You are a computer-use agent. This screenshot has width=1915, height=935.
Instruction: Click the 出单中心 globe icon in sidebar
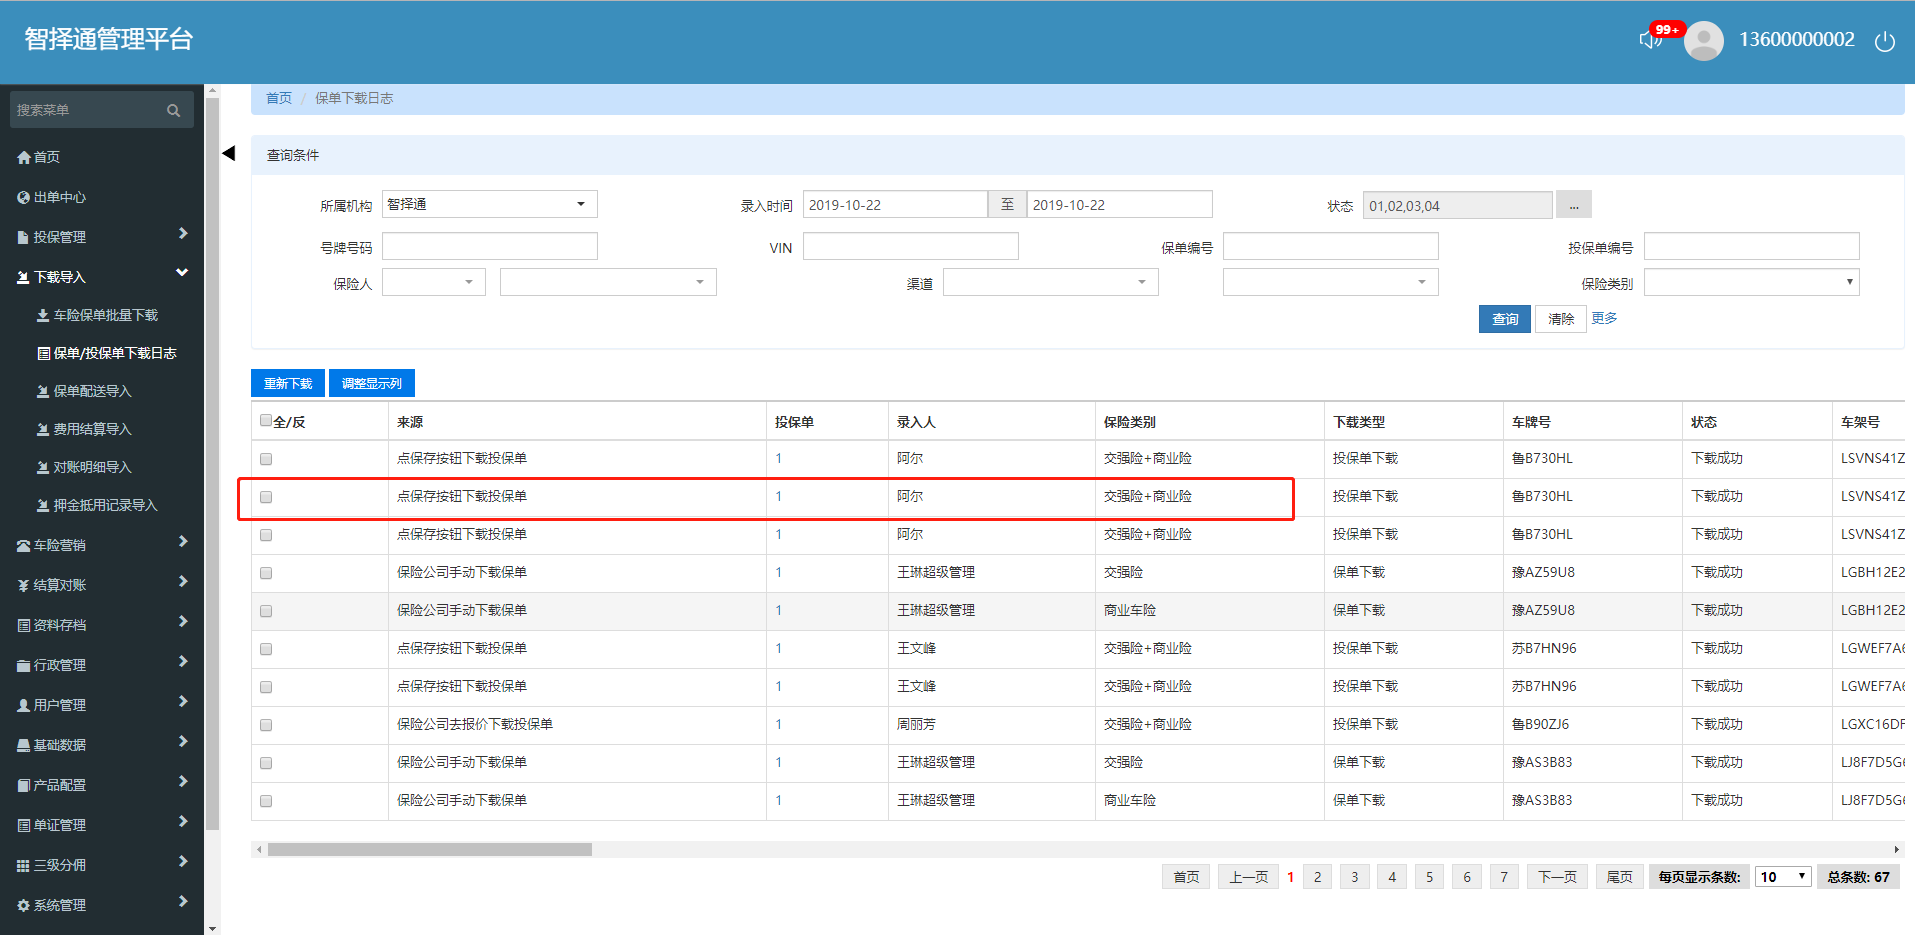24,197
